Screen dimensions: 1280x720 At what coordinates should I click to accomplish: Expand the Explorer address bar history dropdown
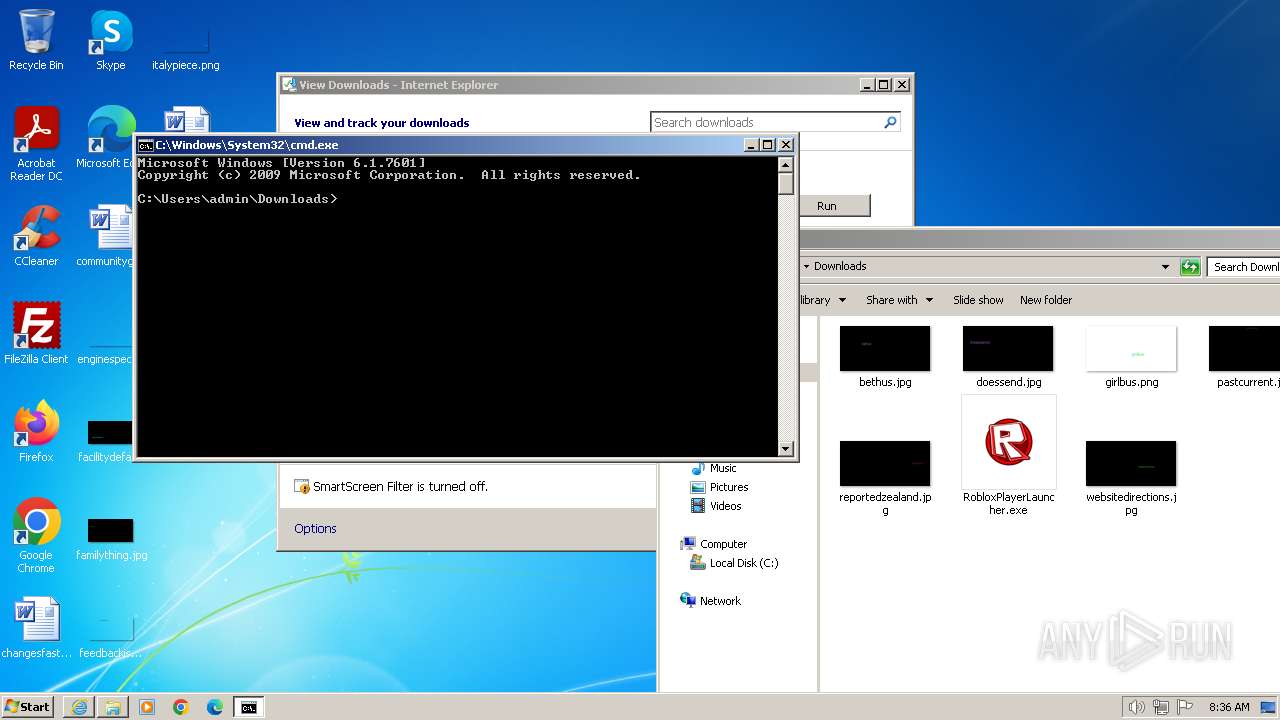click(x=1165, y=267)
